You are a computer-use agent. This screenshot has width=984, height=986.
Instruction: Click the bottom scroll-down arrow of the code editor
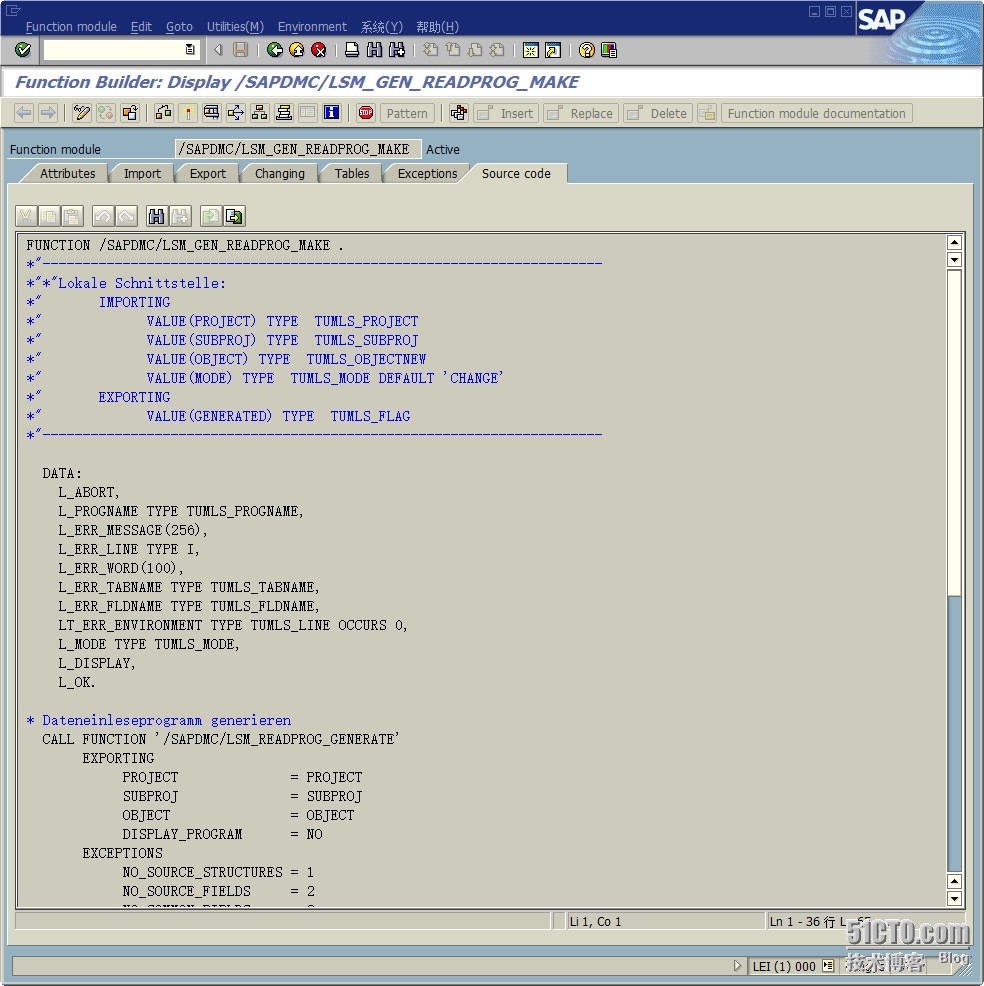coord(954,899)
